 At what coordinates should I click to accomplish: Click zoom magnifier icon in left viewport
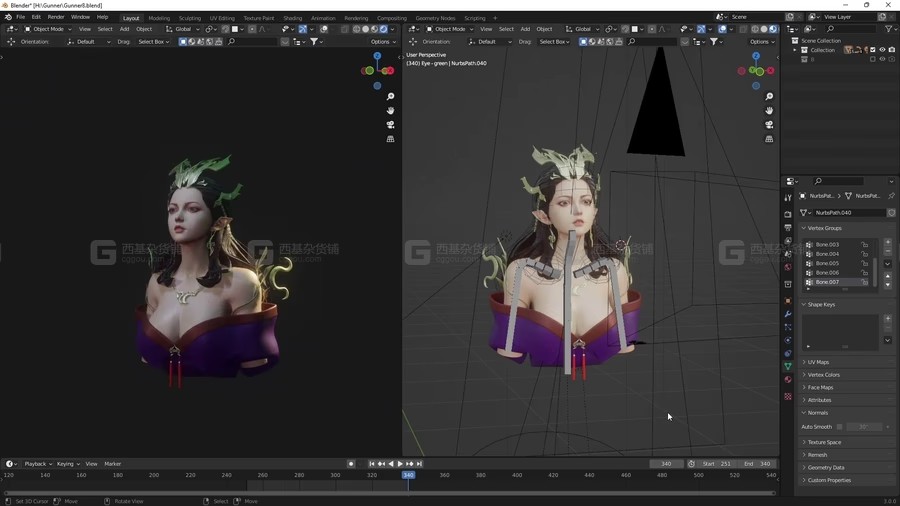click(x=390, y=96)
